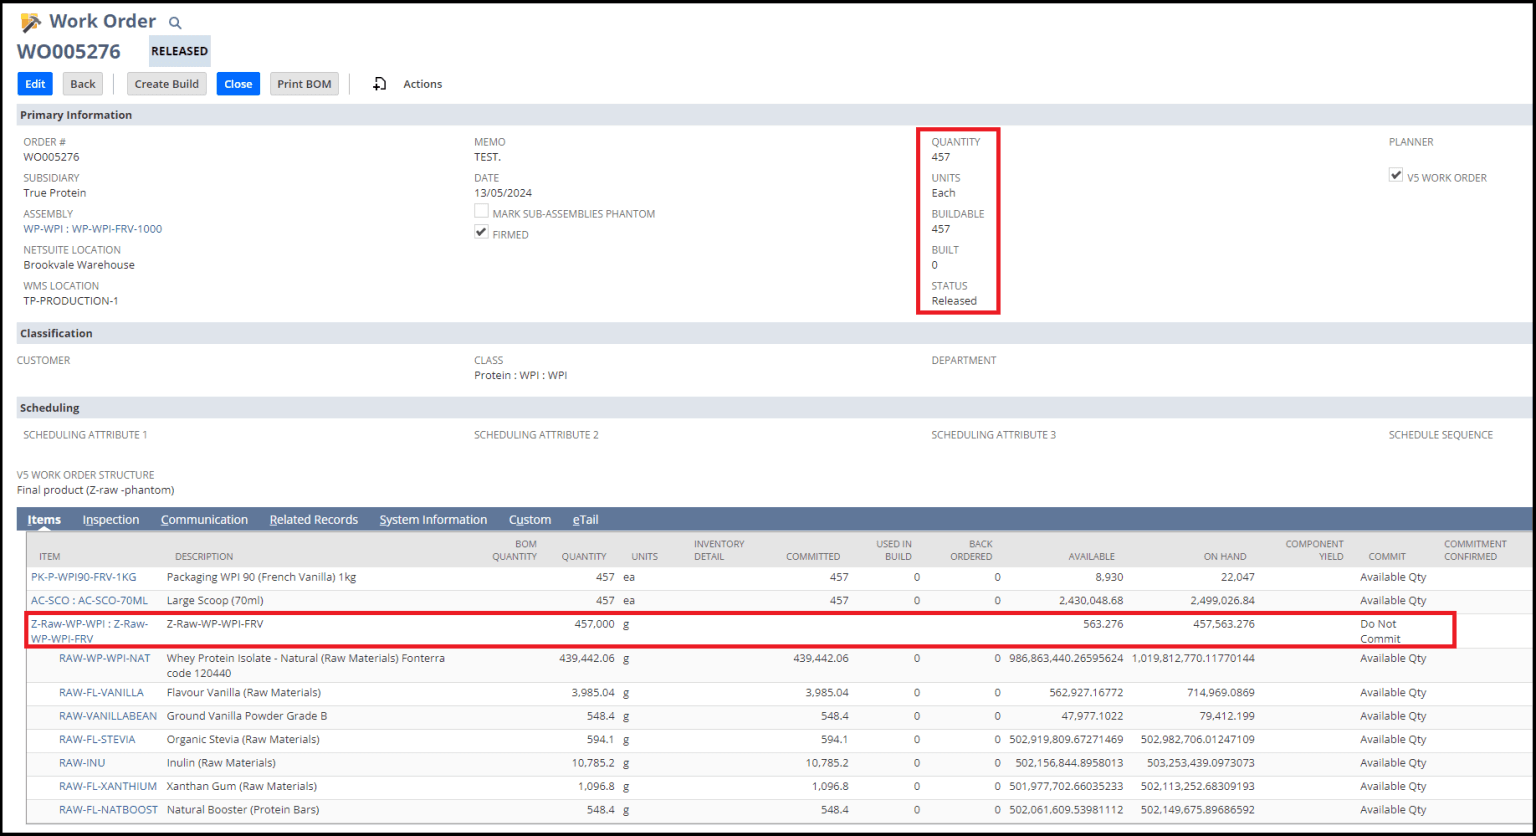Click the new document icon beside Actions
Viewport: 1536px width, 836px height.
tap(380, 84)
